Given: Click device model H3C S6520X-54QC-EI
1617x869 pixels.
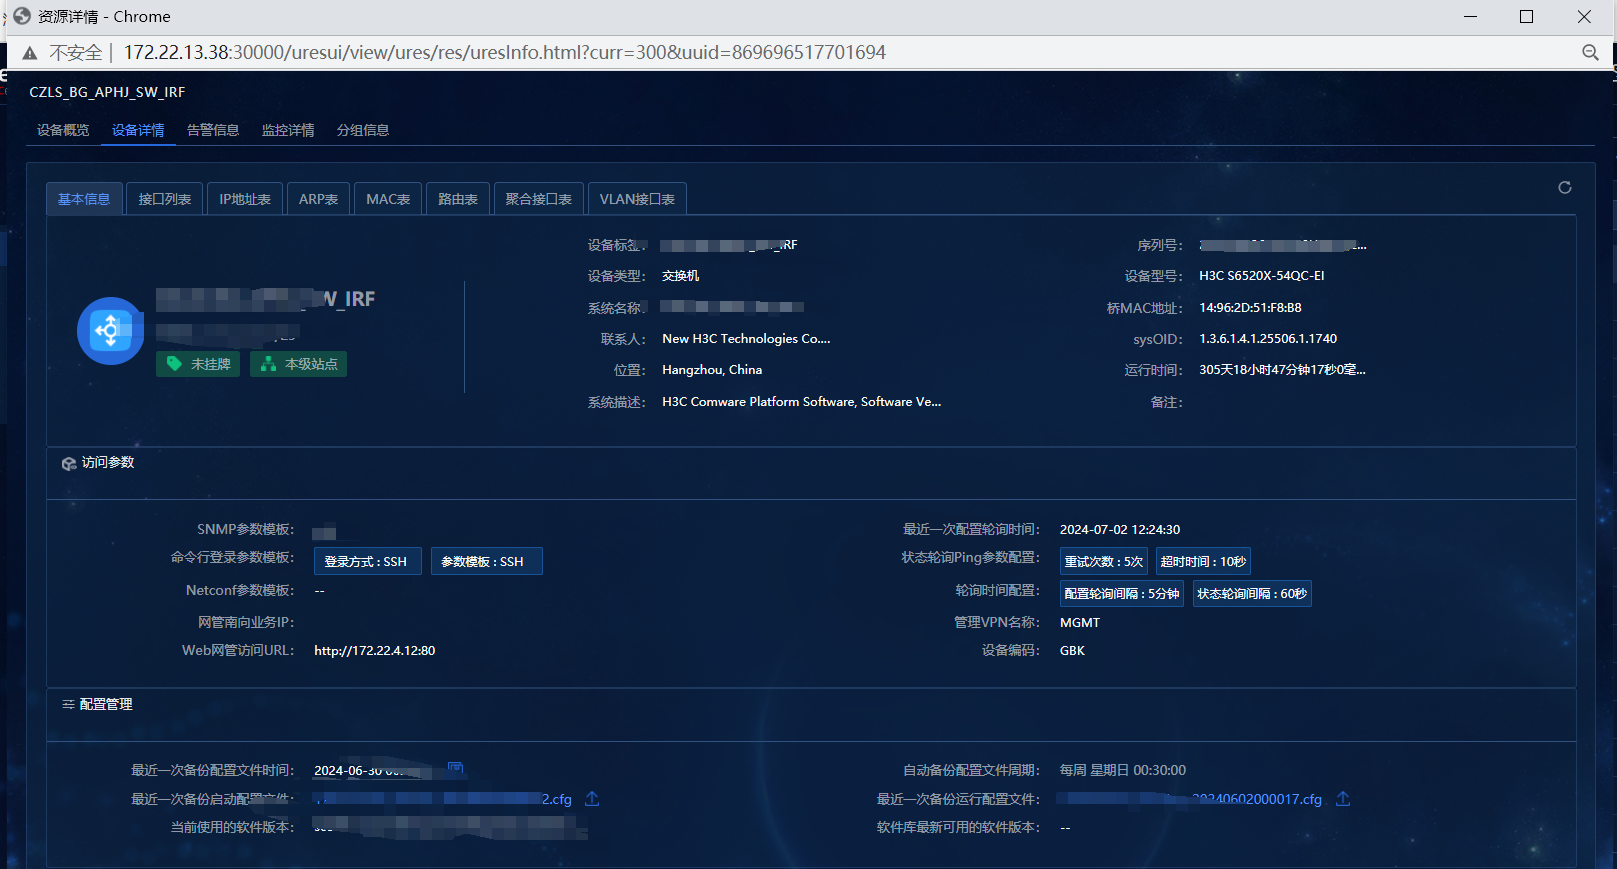Looking at the screenshot, I should pyautogui.click(x=1262, y=275).
